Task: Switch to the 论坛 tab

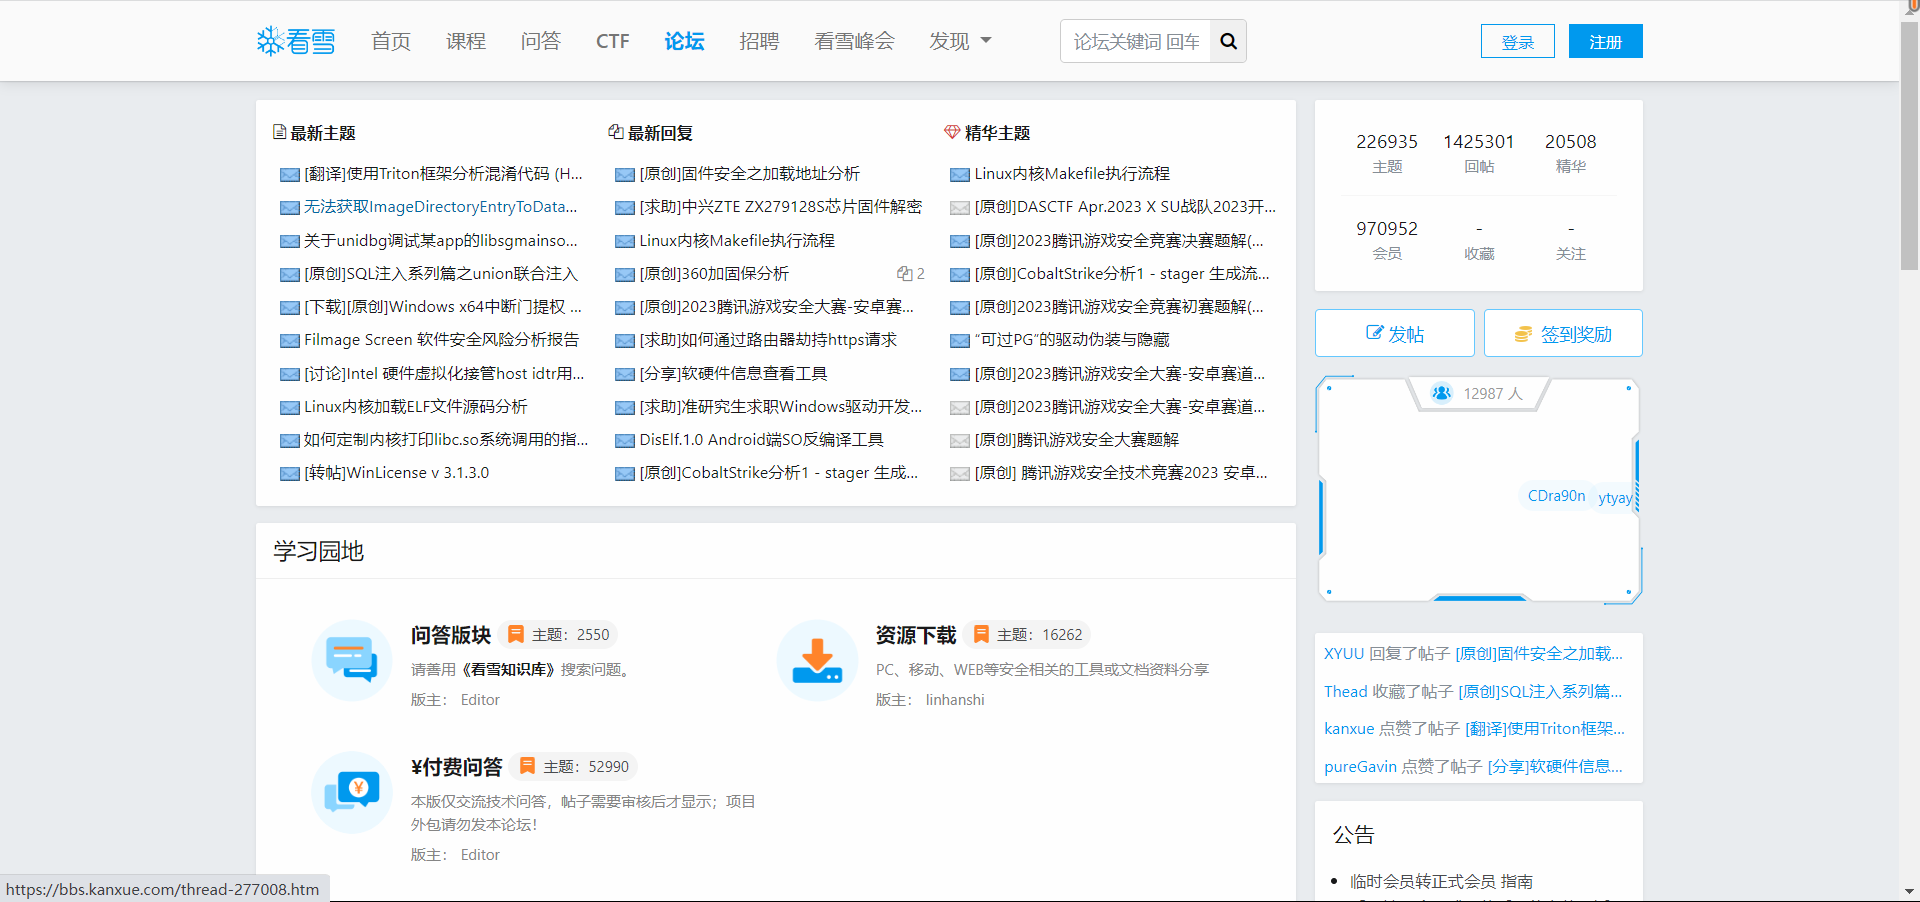Action: click(684, 41)
